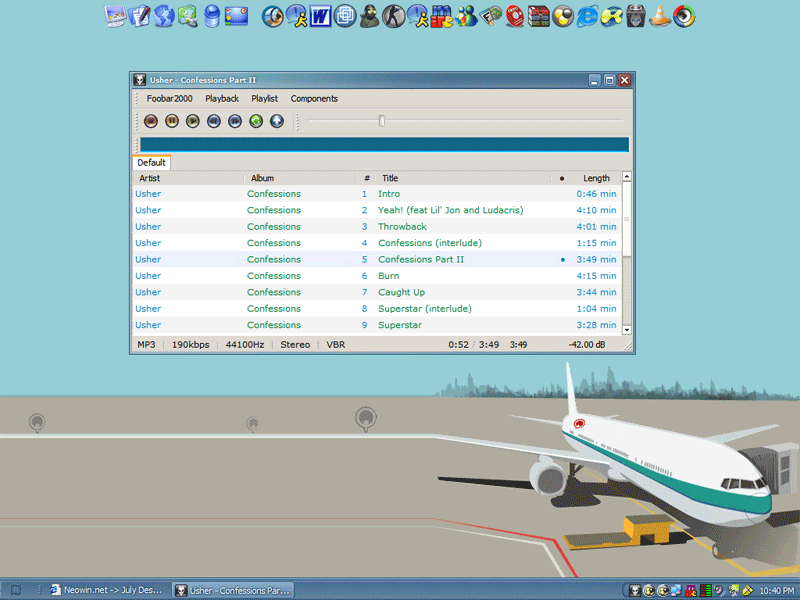800x600 pixels.
Task: Click the 0:52 / 3:49 time display
Action: pos(473,345)
